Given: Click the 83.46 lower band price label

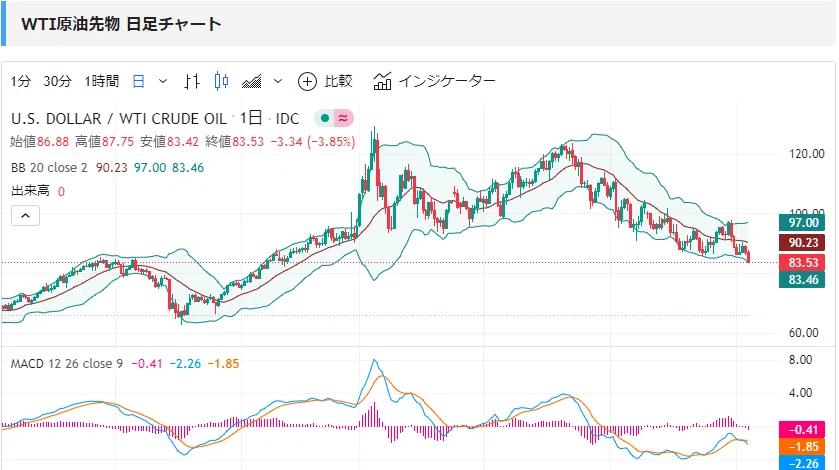Looking at the screenshot, I should point(802,279).
